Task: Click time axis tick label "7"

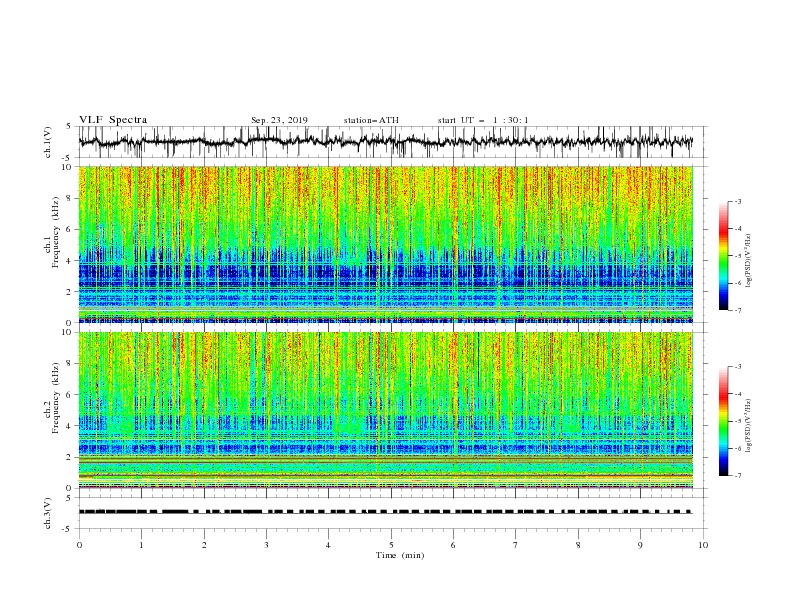Action: [x=516, y=545]
